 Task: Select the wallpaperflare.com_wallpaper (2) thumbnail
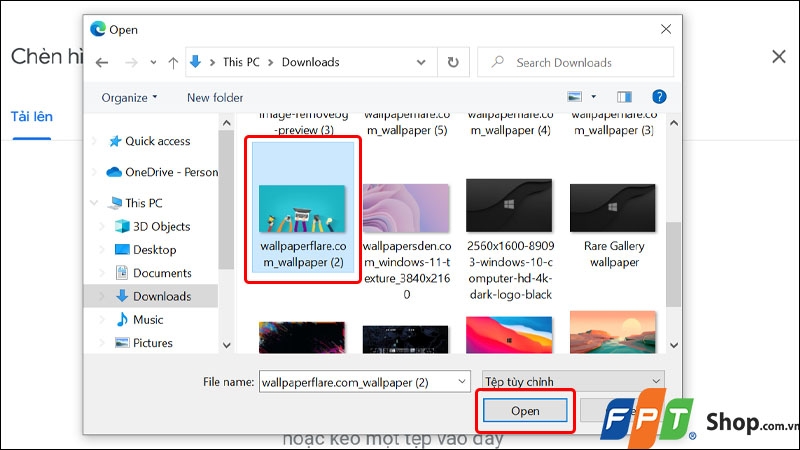tap(303, 208)
